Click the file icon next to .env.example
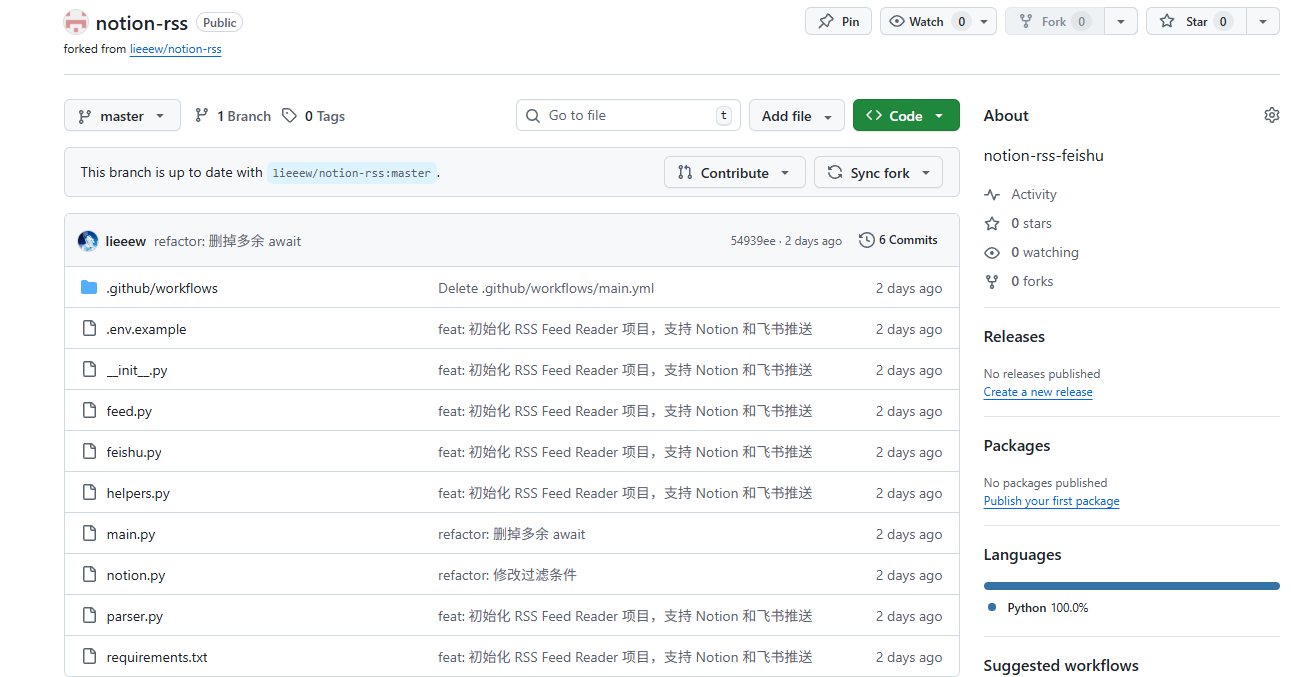This screenshot has height=677, width=1291. pos(89,329)
